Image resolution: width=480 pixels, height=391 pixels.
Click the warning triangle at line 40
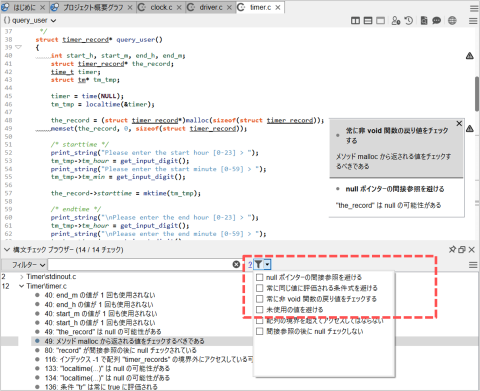(470, 56)
